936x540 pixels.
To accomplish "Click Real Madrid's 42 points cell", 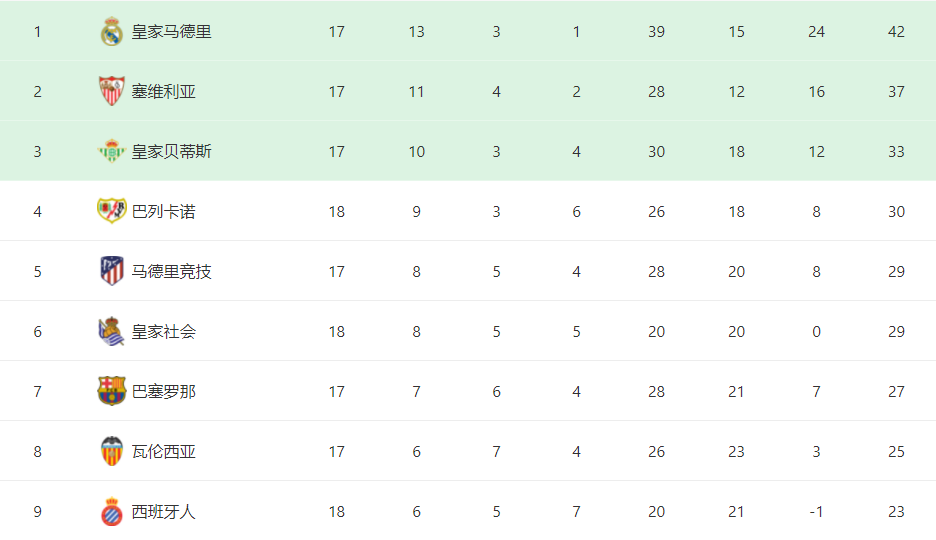I will [896, 32].
